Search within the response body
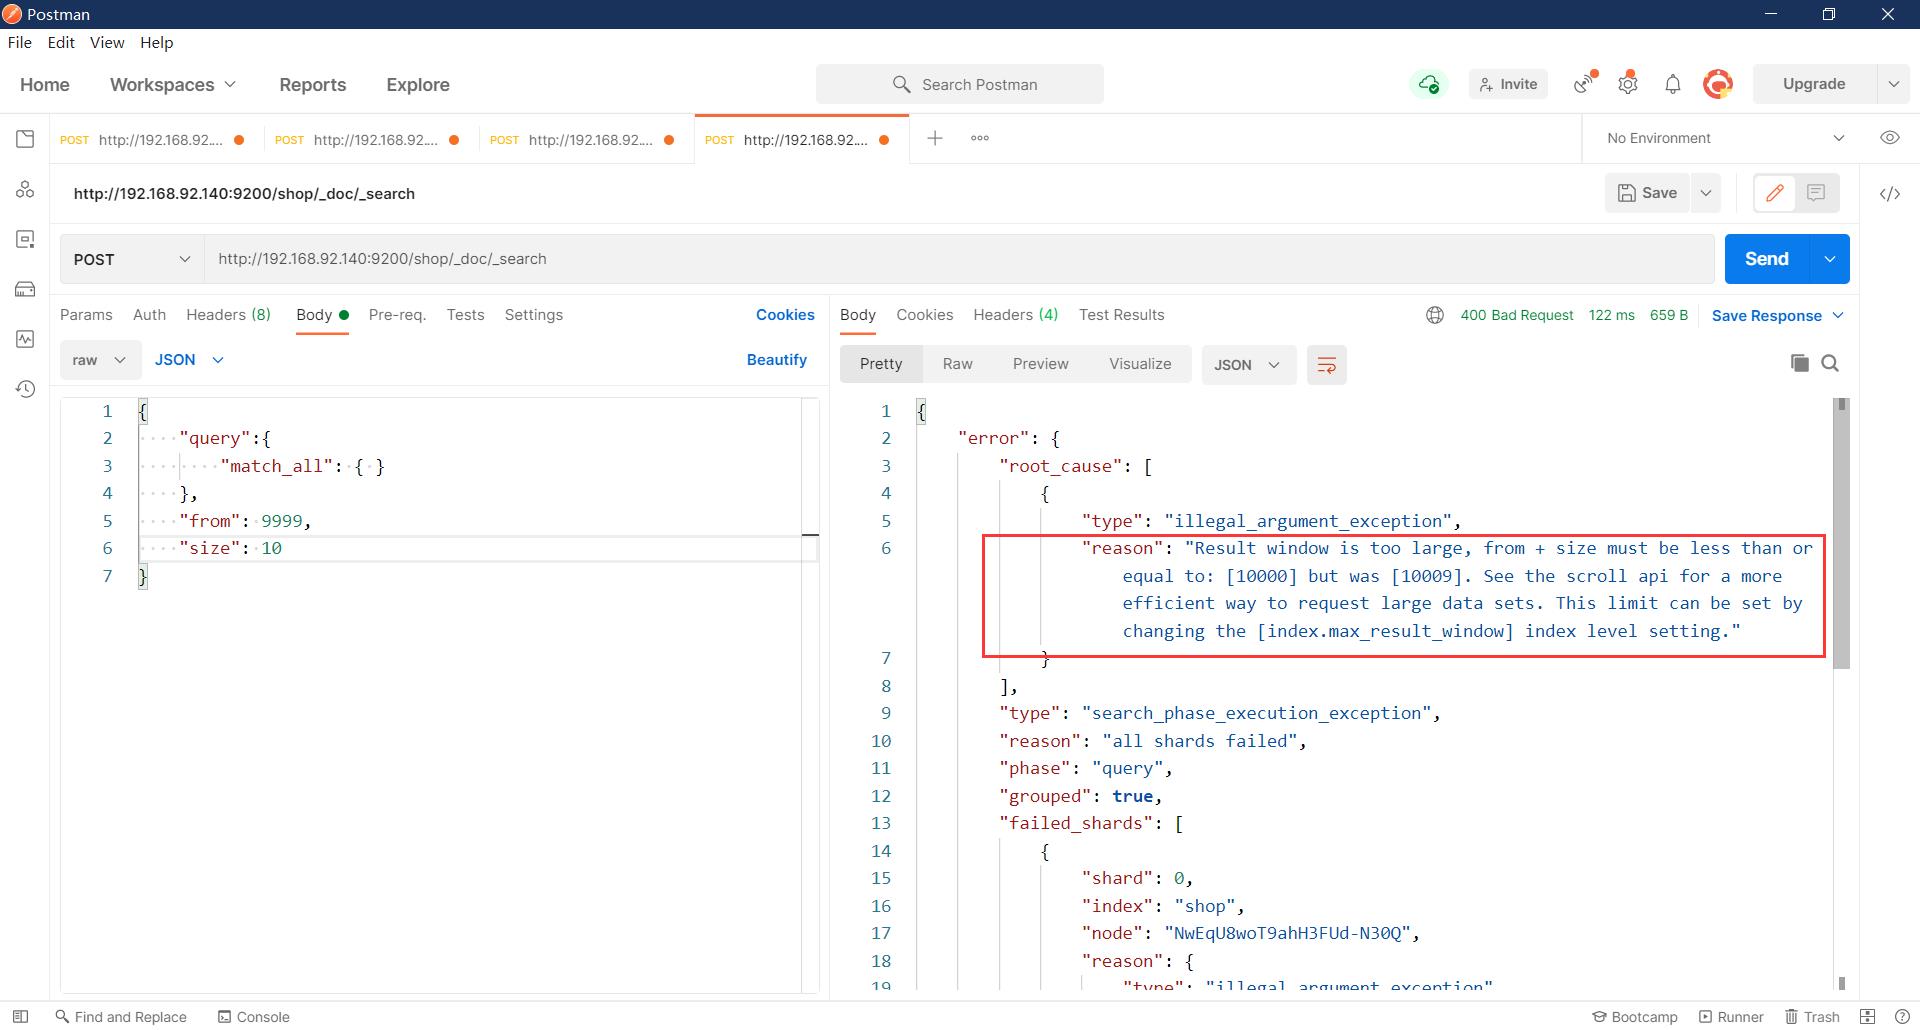 (x=1830, y=363)
